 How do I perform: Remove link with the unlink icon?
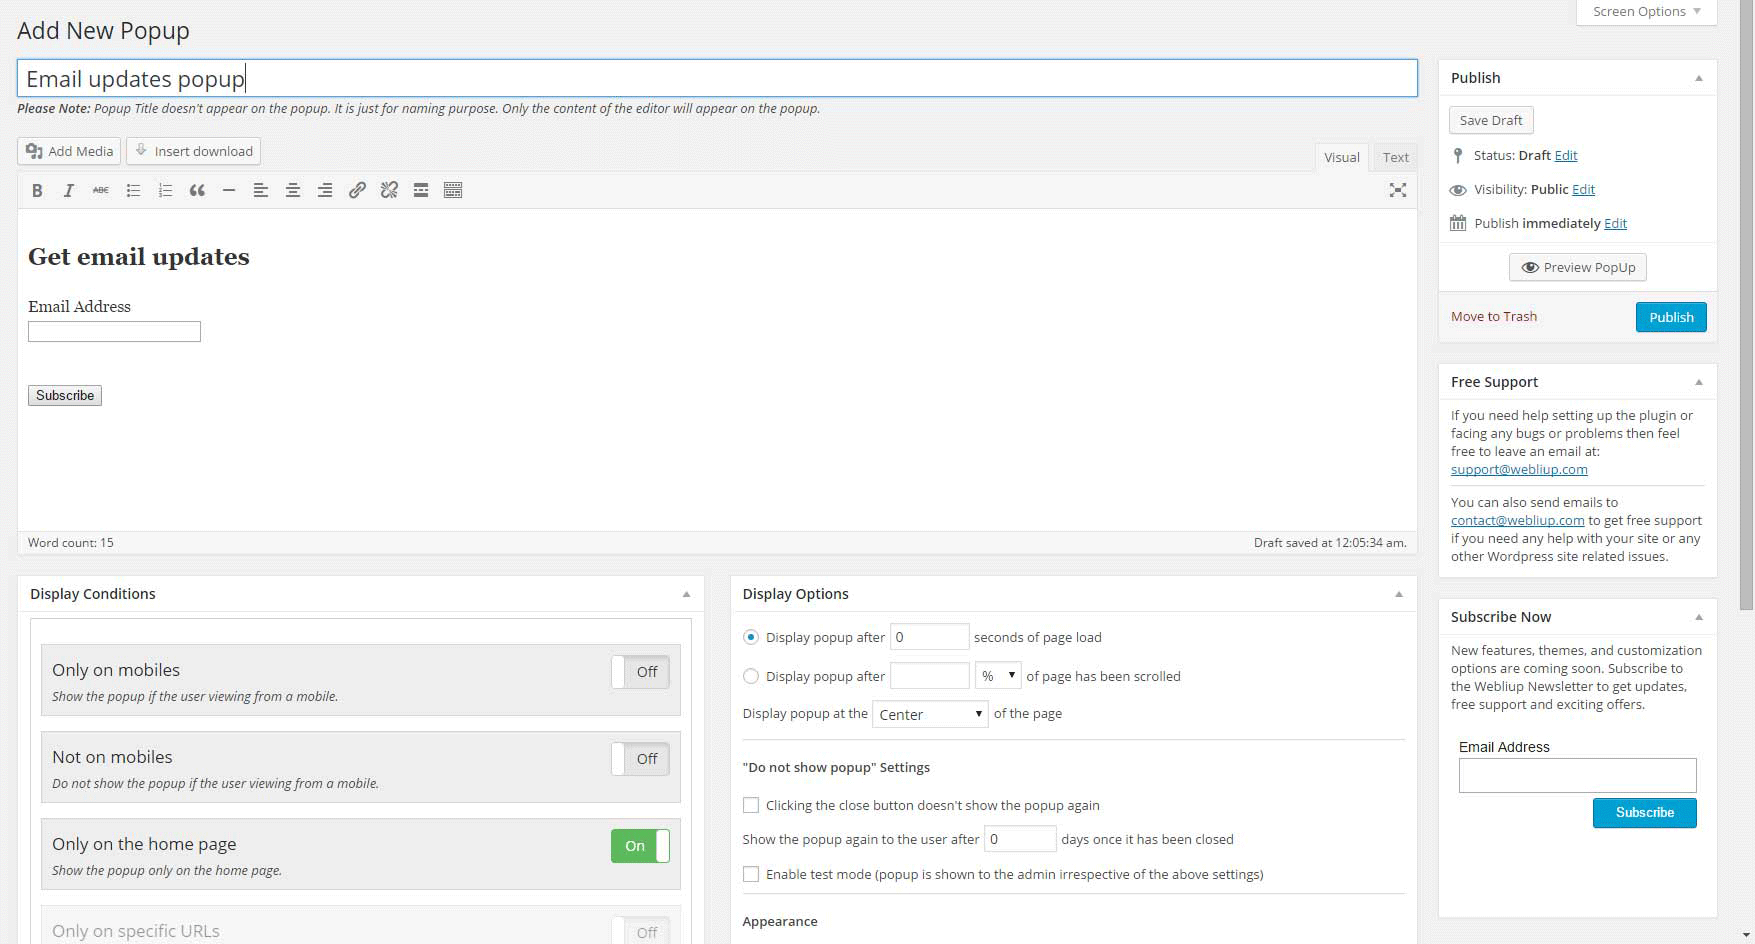[x=389, y=190]
